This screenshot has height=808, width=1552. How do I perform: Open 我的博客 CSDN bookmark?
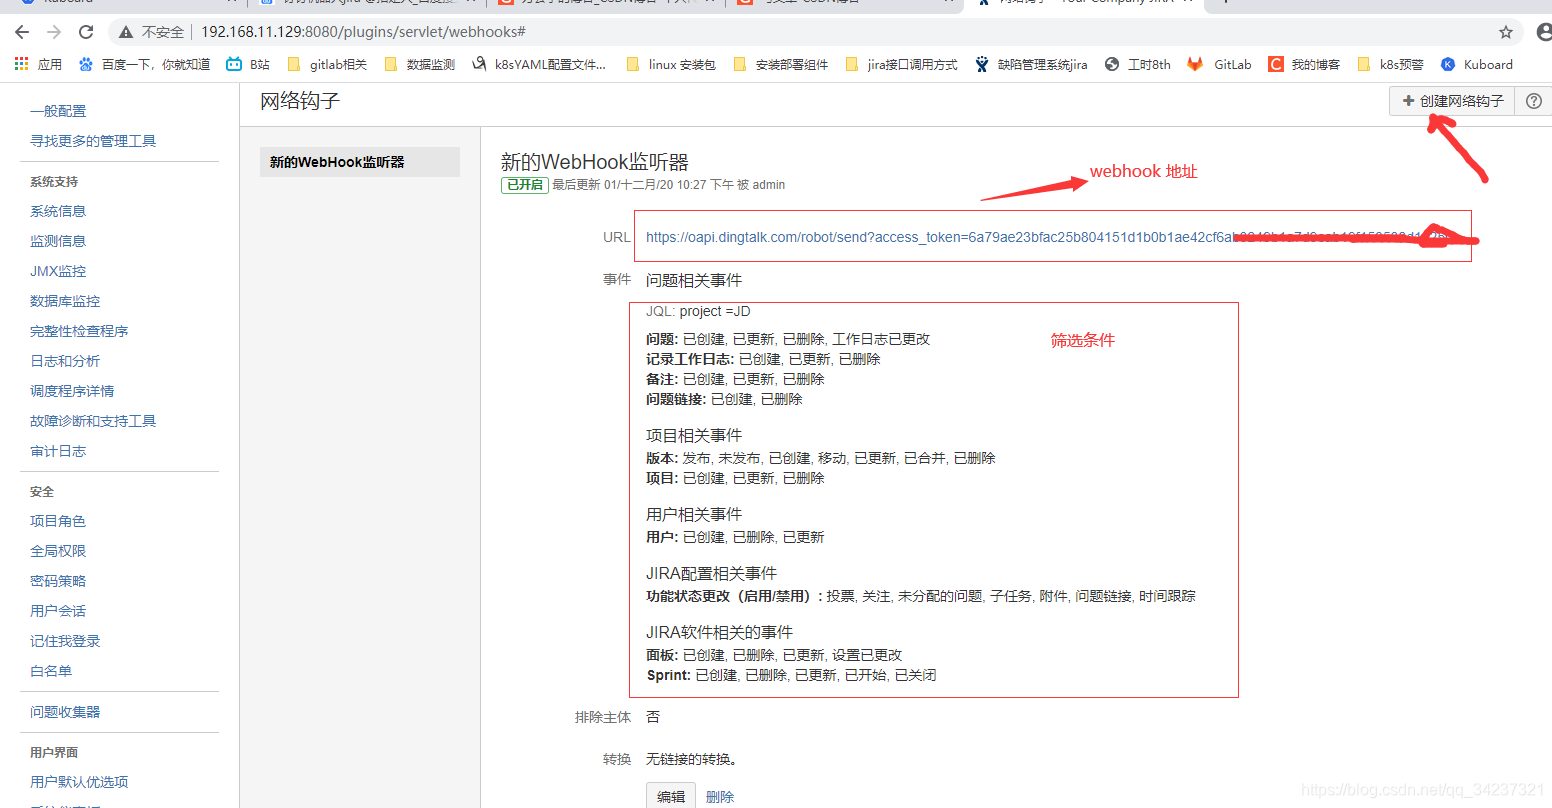1304,64
